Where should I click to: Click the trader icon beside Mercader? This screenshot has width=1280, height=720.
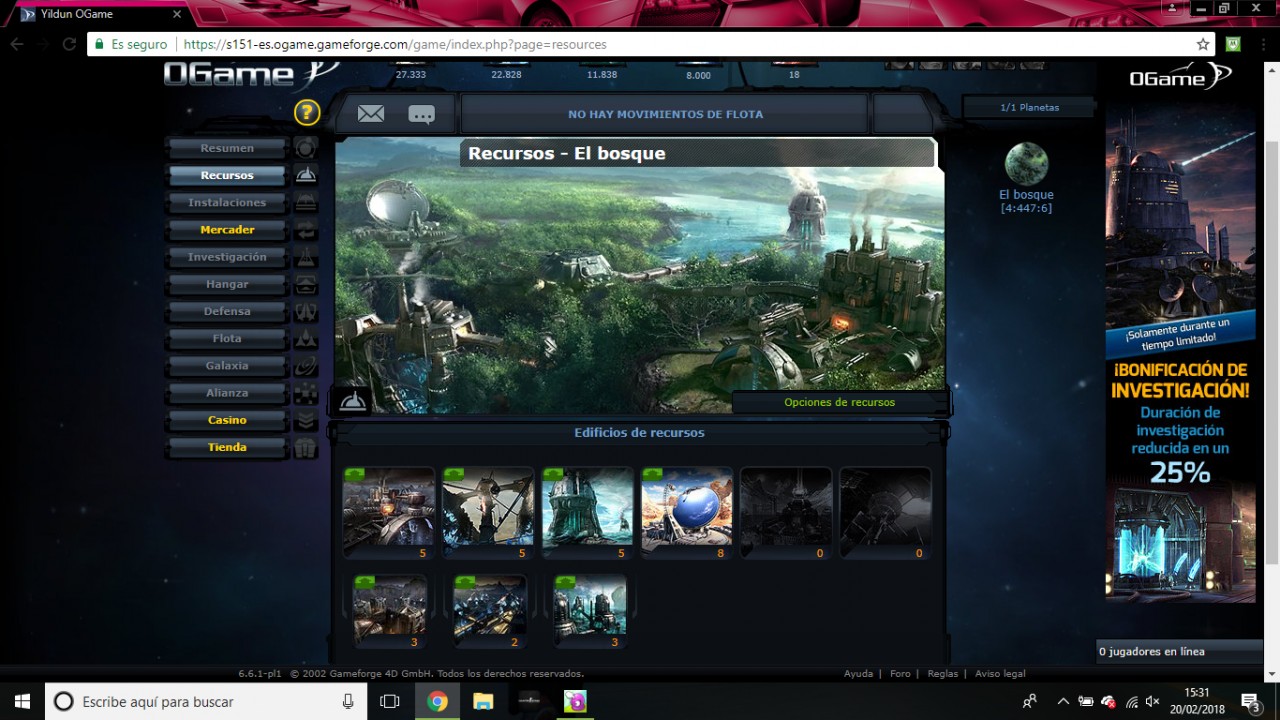pyautogui.click(x=306, y=230)
